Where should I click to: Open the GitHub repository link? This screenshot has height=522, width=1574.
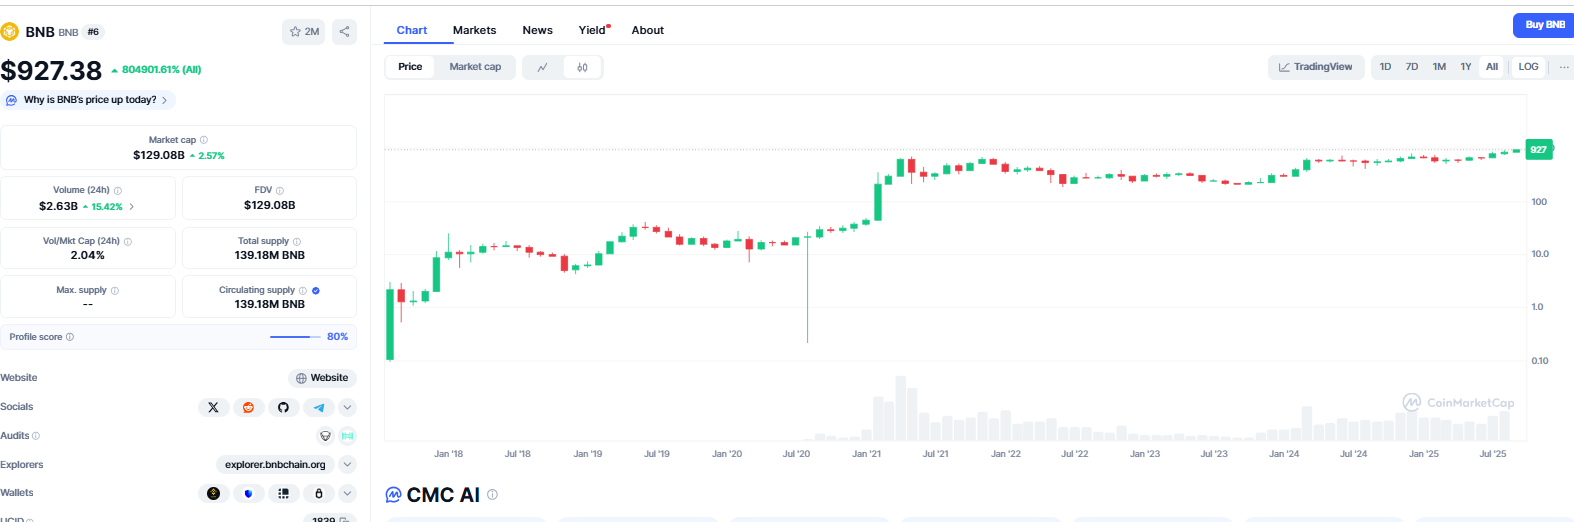pos(283,407)
